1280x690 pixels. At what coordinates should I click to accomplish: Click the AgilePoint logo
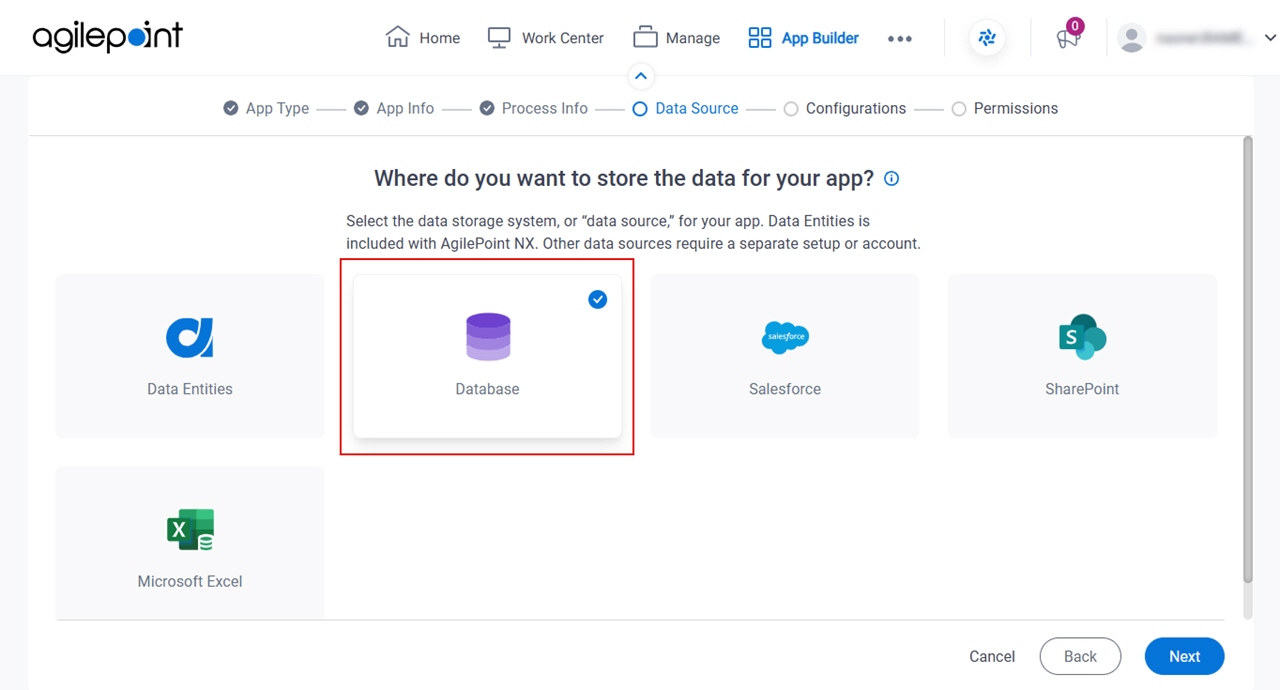click(108, 37)
